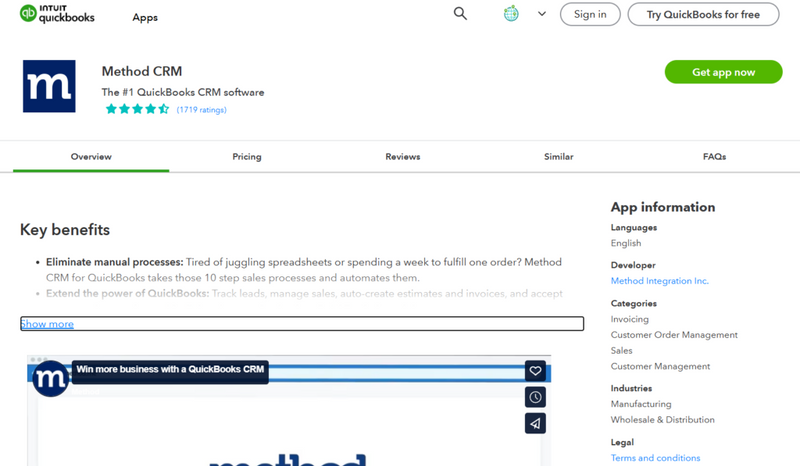The image size is (800, 466).
Task: Click the video share paper-plane icon
Action: [x=535, y=423]
